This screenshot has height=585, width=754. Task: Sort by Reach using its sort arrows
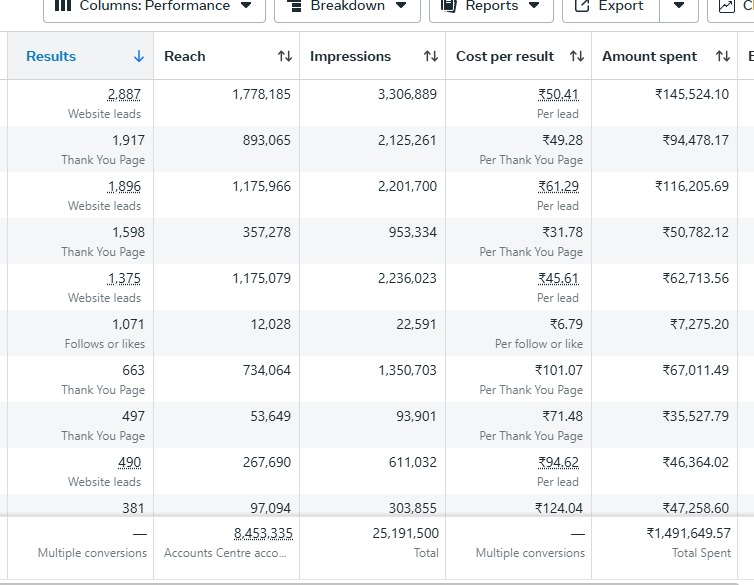point(285,56)
